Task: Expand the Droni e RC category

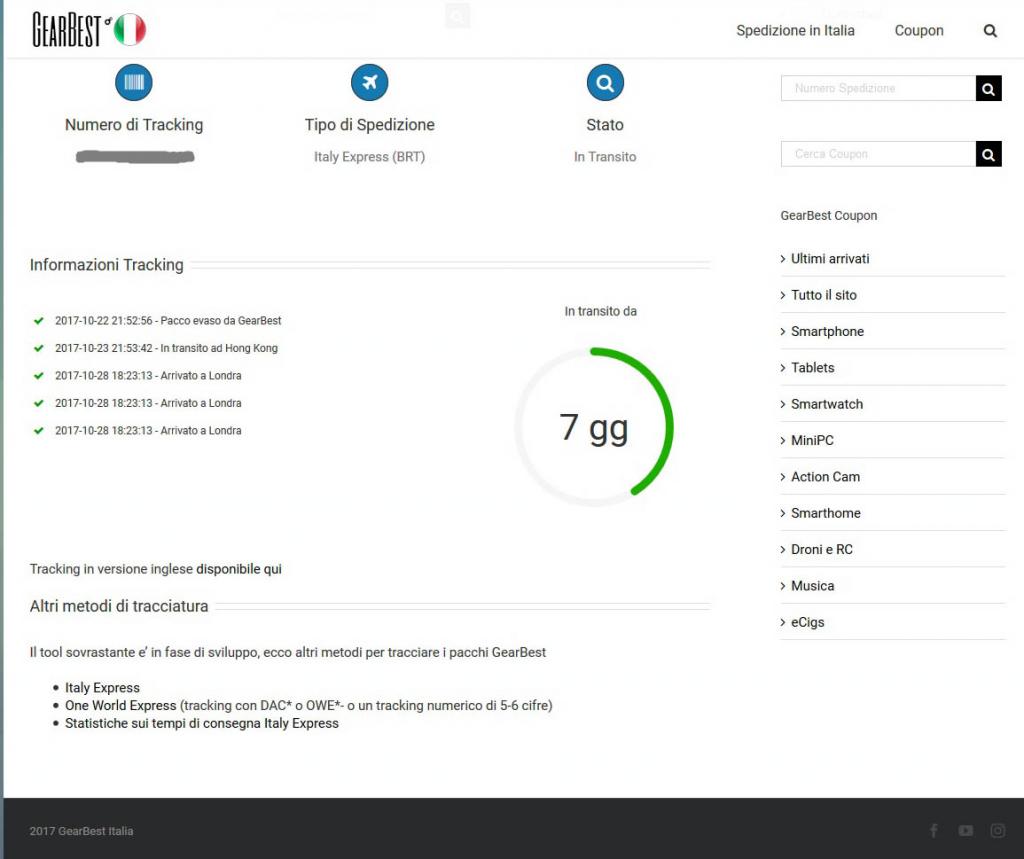Action: 821,550
